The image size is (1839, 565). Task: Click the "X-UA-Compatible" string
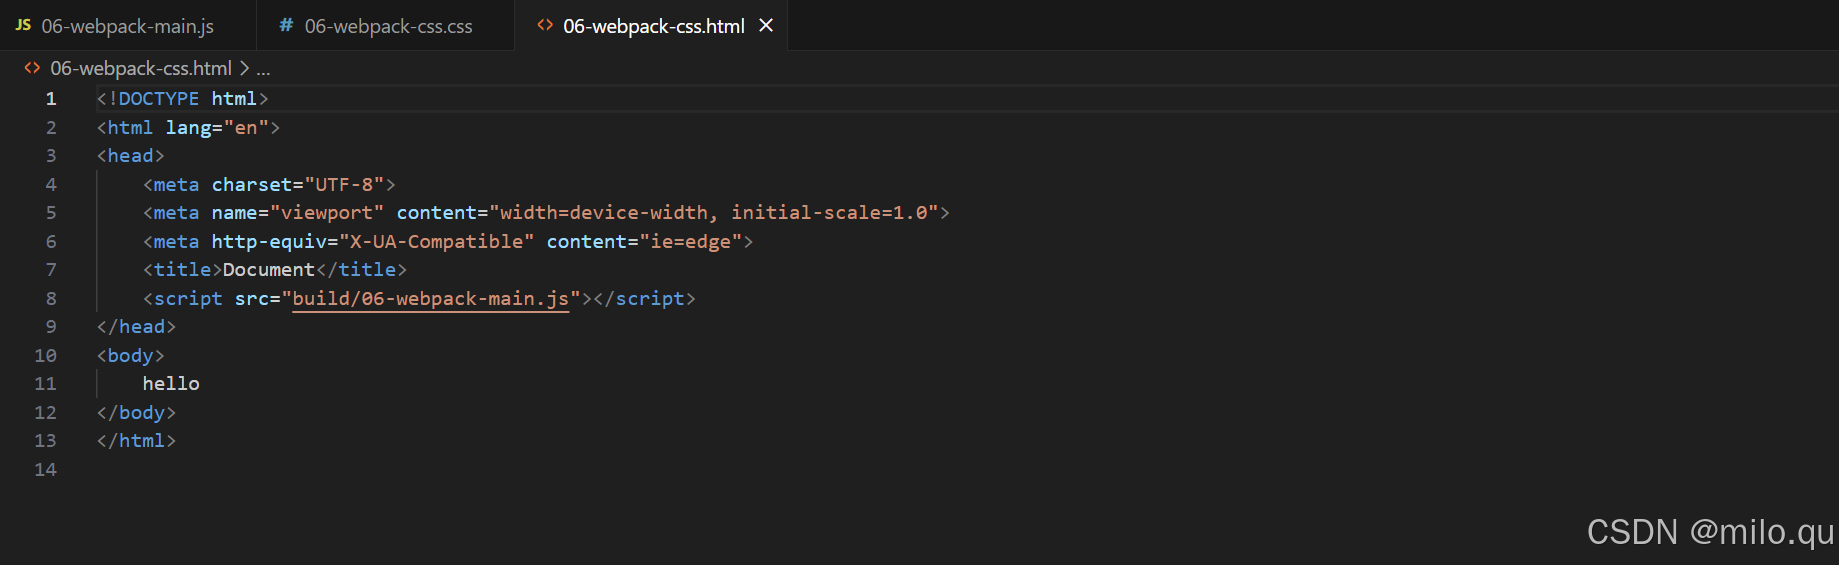pos(437,242)
